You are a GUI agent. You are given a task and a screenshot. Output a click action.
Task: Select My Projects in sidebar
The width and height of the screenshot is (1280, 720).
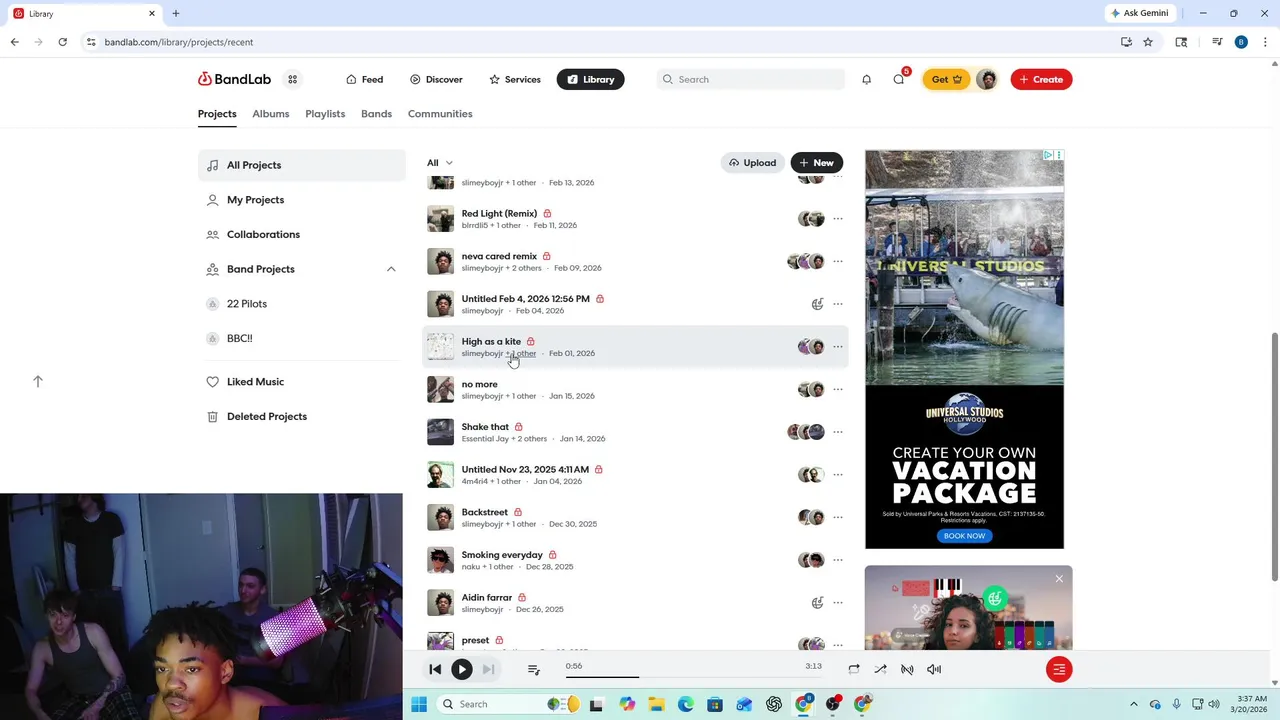pyautogui.click(x=301, y=200)
